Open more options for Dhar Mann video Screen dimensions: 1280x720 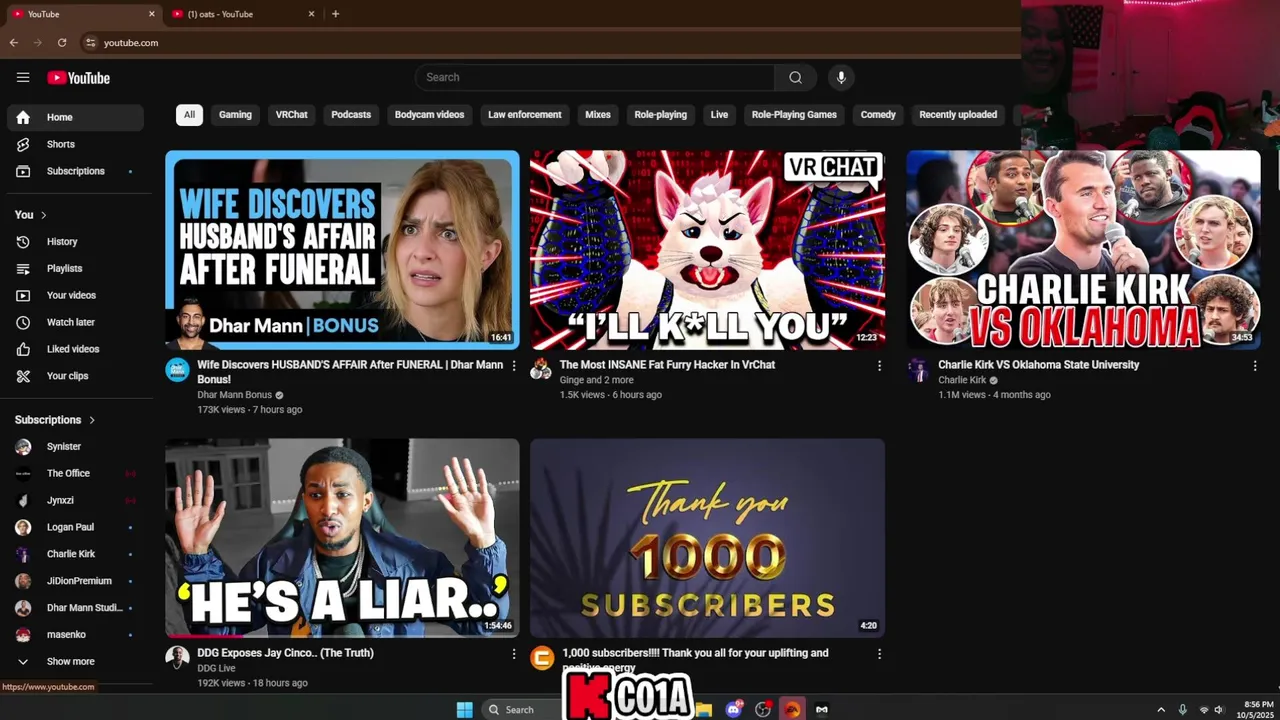[514, 366]
